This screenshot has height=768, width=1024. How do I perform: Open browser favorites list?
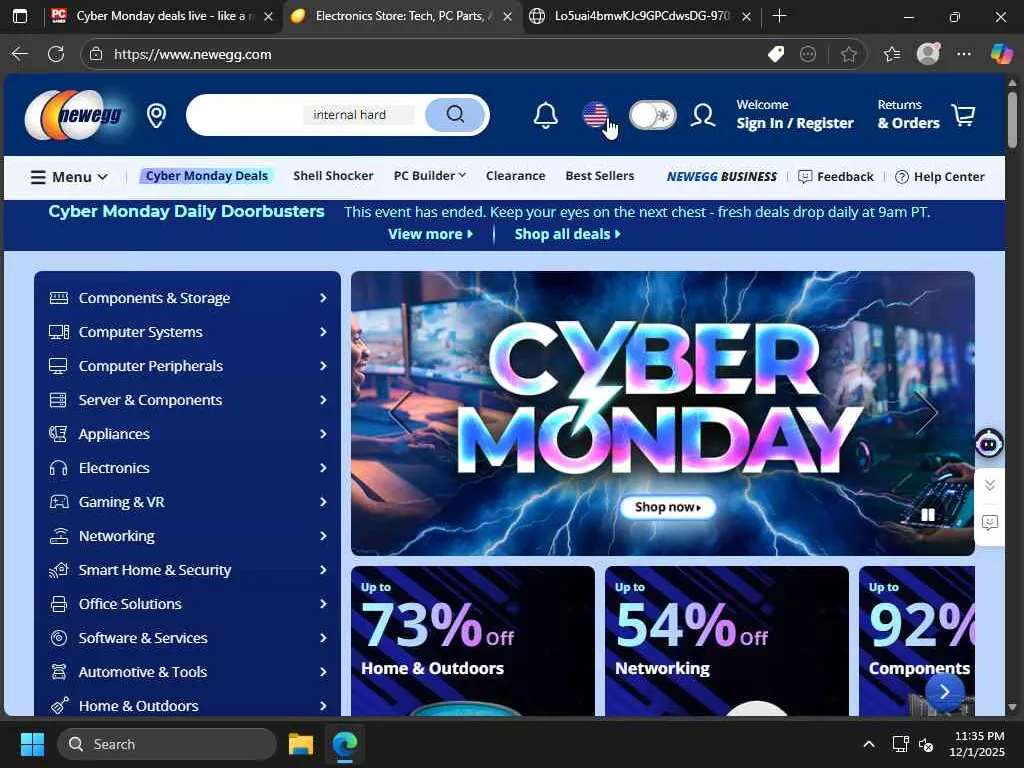pos(892,54)
